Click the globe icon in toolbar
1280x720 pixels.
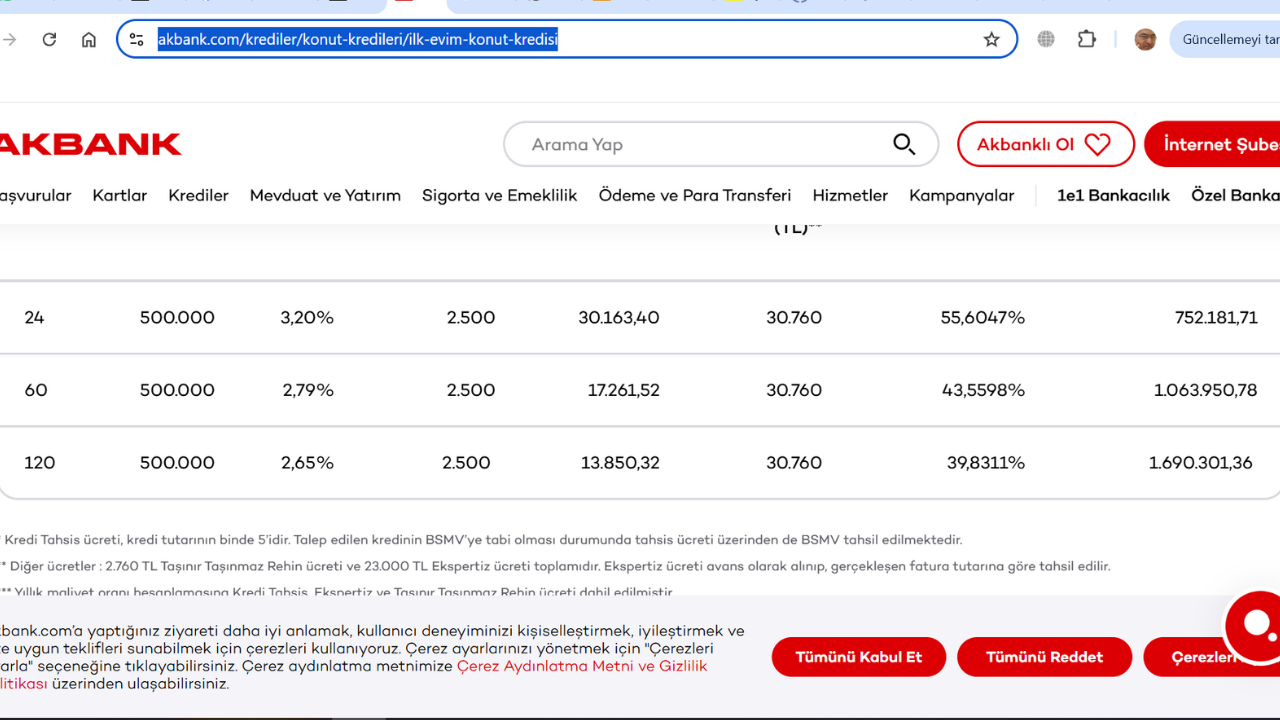[x=1046, y=40]
